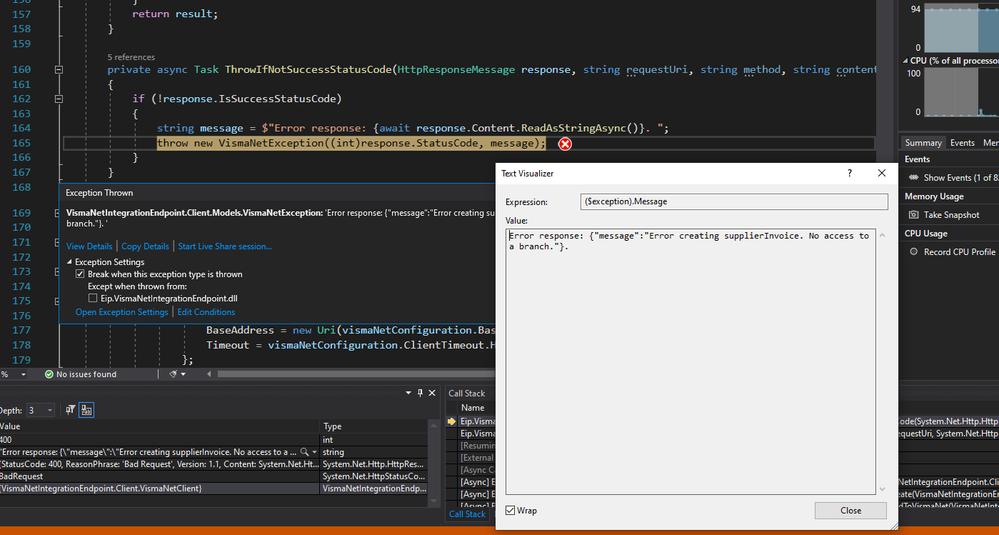Open Edit Conditions link

[x=206, y=312]
